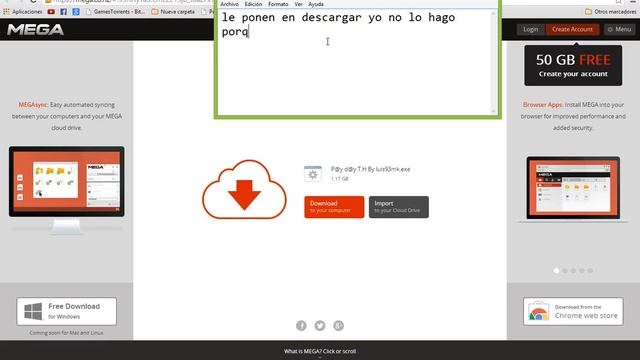640x360 pixels.
Task: Click the Free Download for Windows button
Action: tap(67, 311)
